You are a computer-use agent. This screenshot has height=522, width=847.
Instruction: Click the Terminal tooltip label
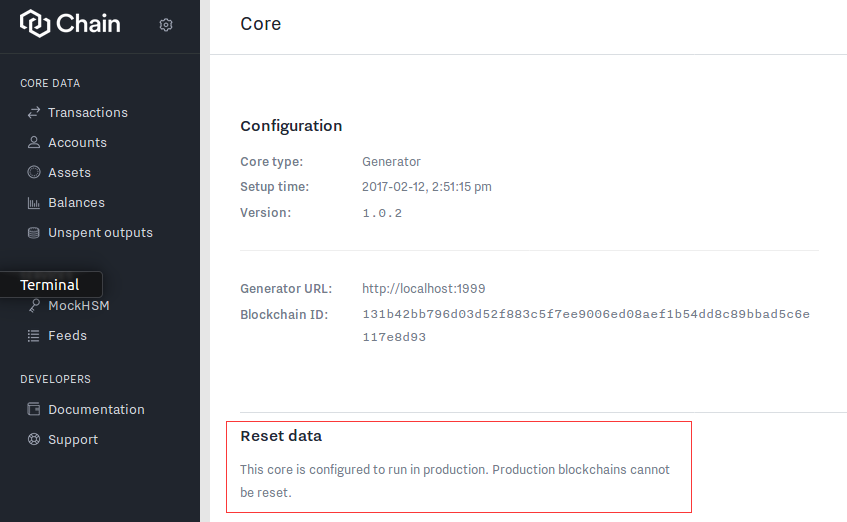[x=50, y=285]
